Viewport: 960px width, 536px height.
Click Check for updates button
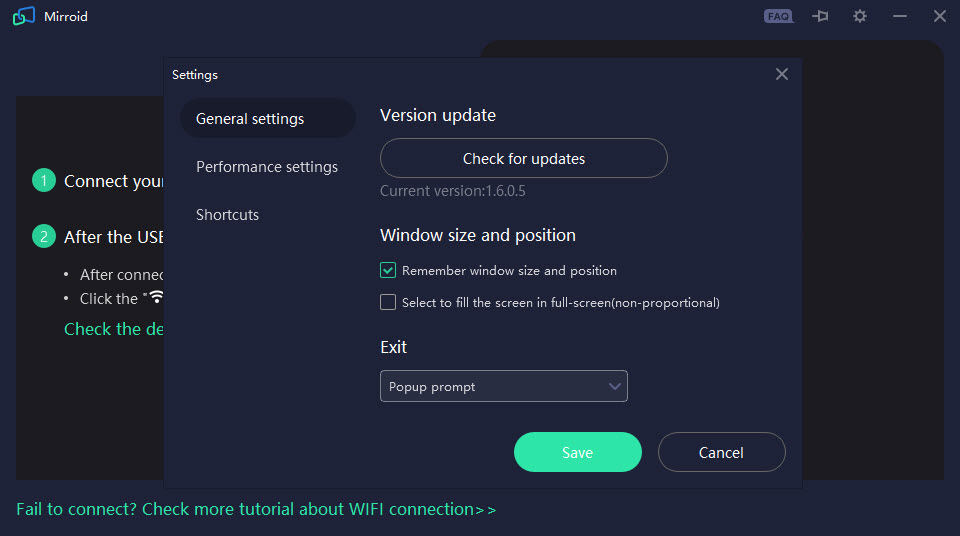point(523,158)
